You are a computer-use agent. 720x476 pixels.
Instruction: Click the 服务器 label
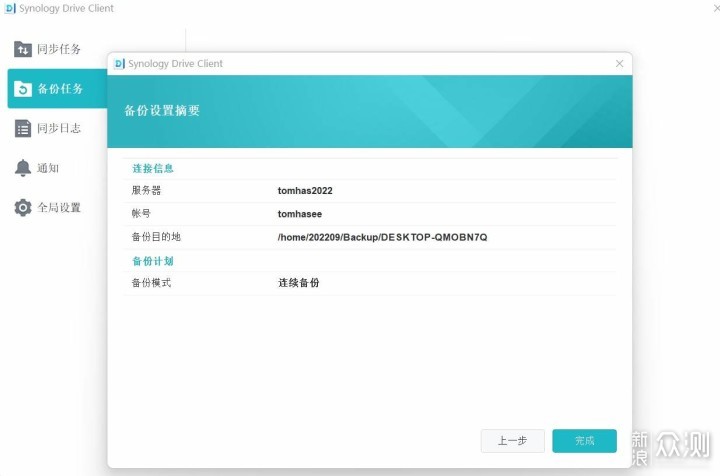146,190
